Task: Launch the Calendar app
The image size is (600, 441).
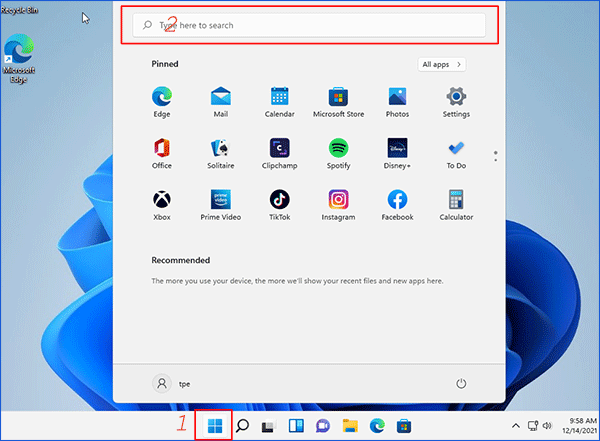Action: click(280, 102)
